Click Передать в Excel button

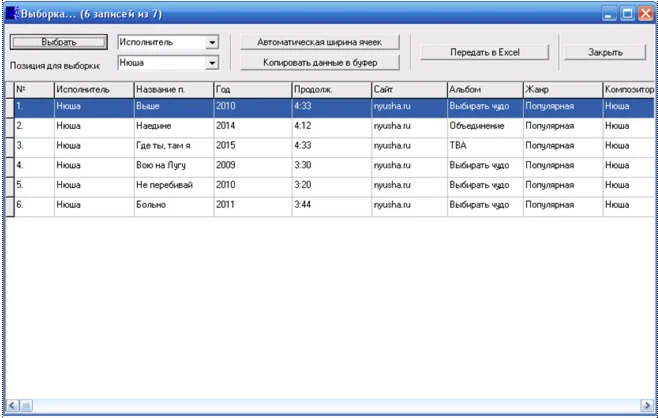485,52
